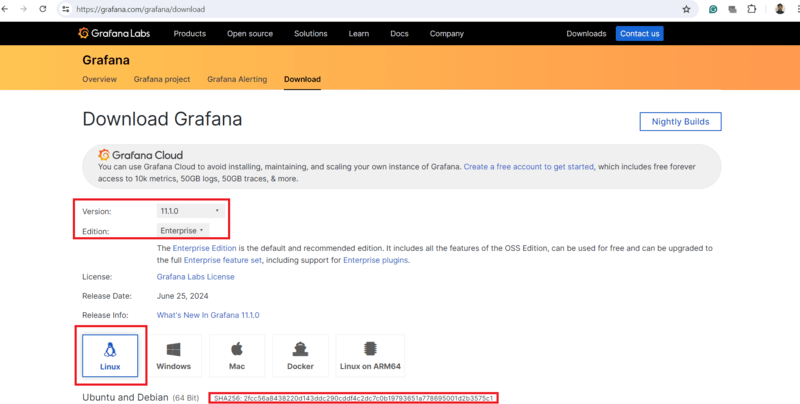800x404 pixels.
Task: Open site information icon in address bar
Action: (65, 9)
